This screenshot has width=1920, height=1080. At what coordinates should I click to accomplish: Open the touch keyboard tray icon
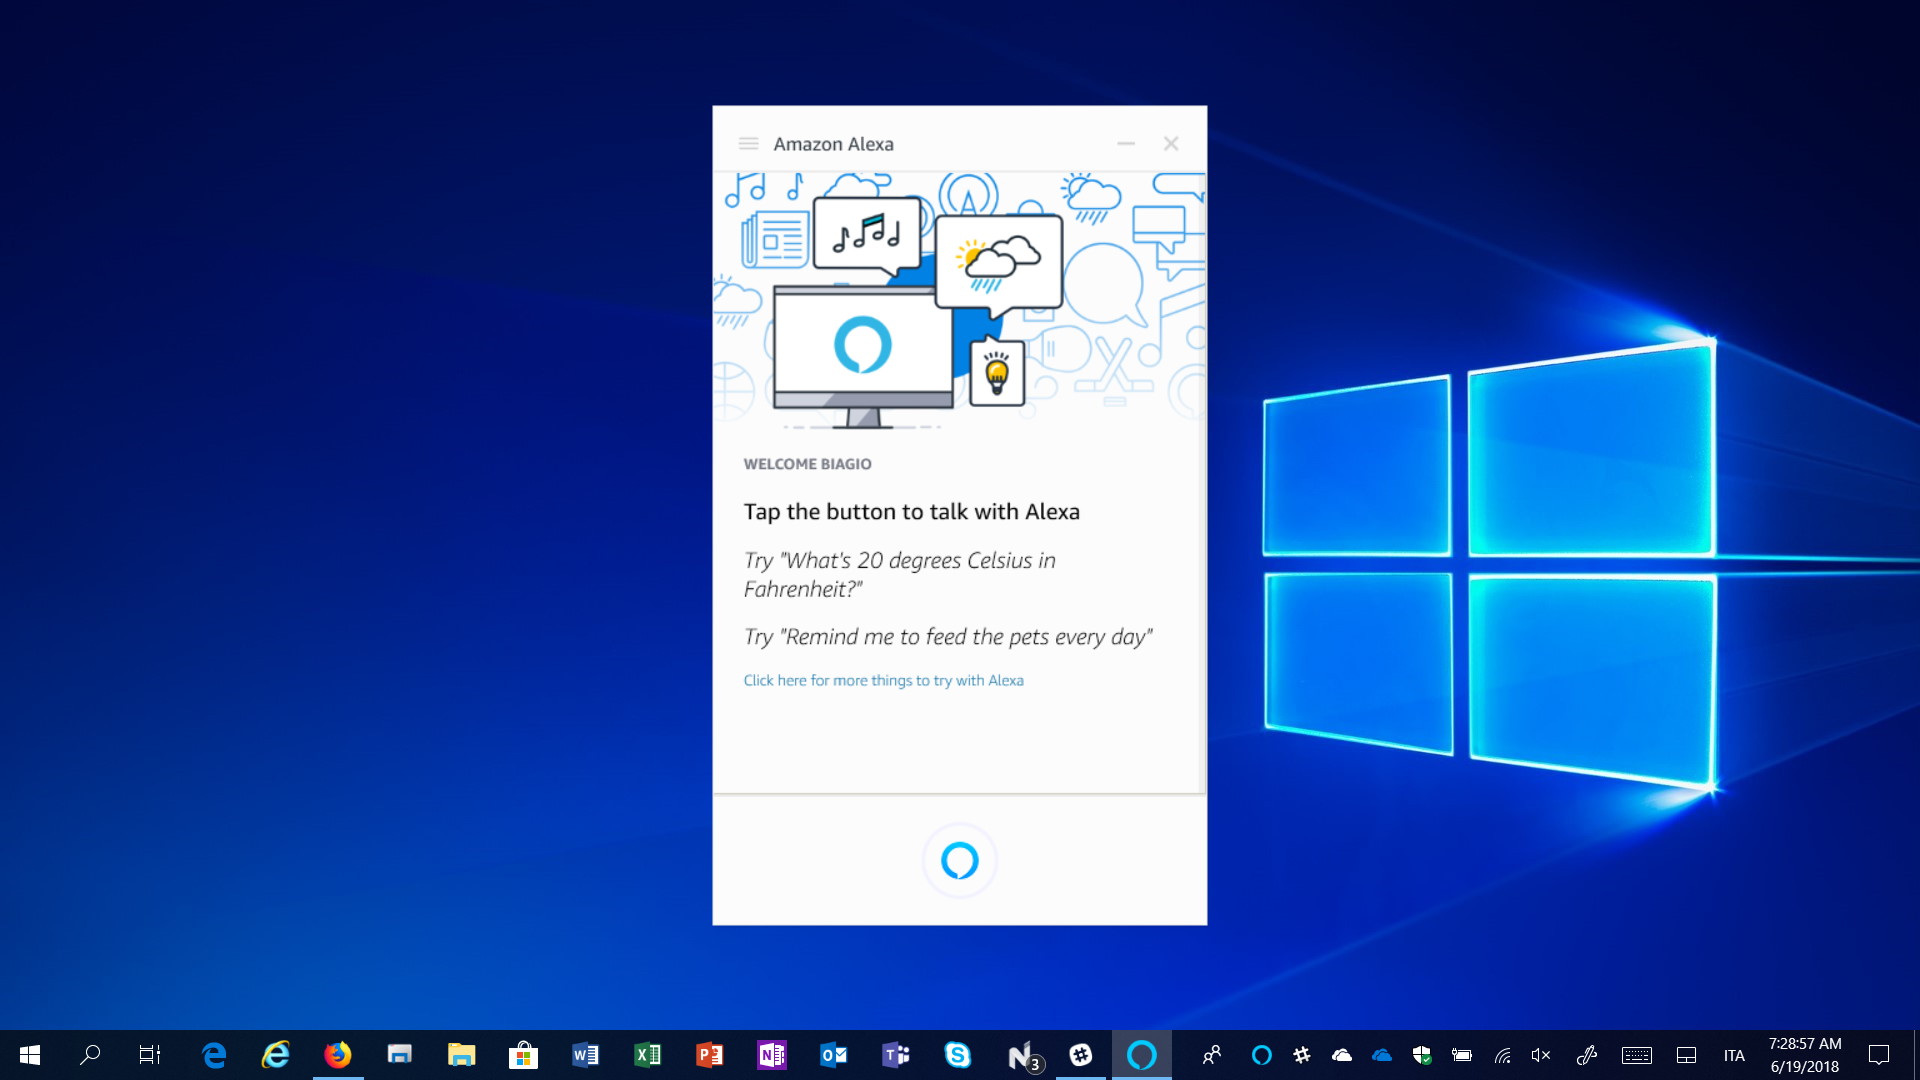[x=1637, y=1055]
